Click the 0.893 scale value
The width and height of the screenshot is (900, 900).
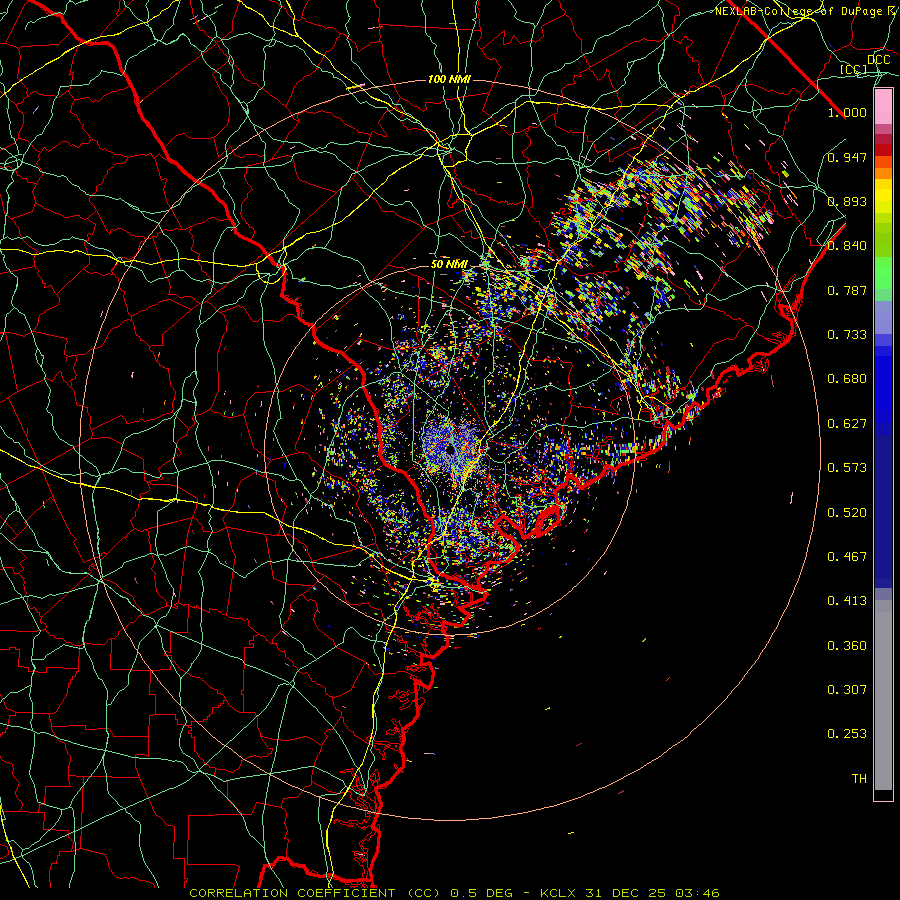point(847,201)
